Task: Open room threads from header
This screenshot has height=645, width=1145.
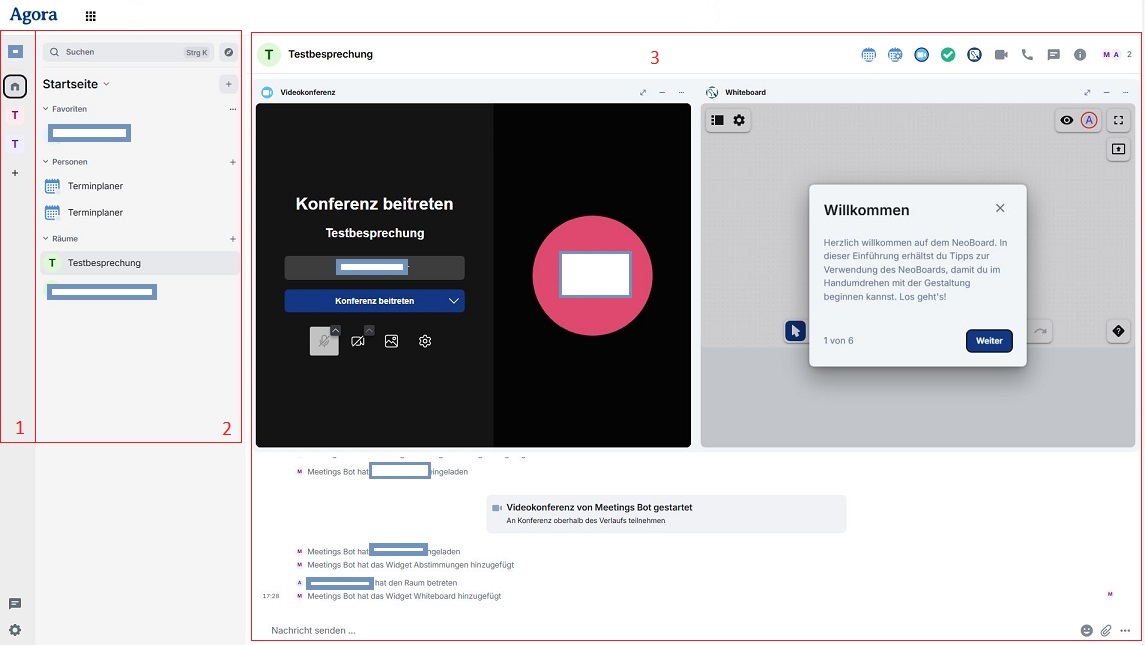Action: (1054, 55)
